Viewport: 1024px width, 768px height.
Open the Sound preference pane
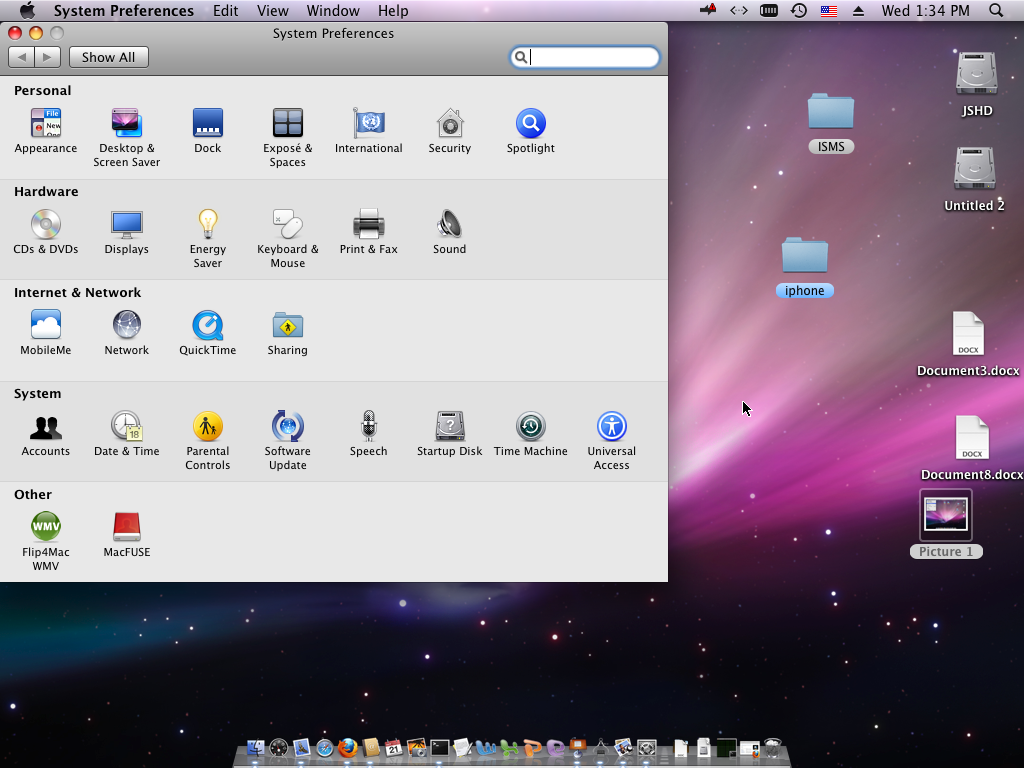(x=449, y=232)
